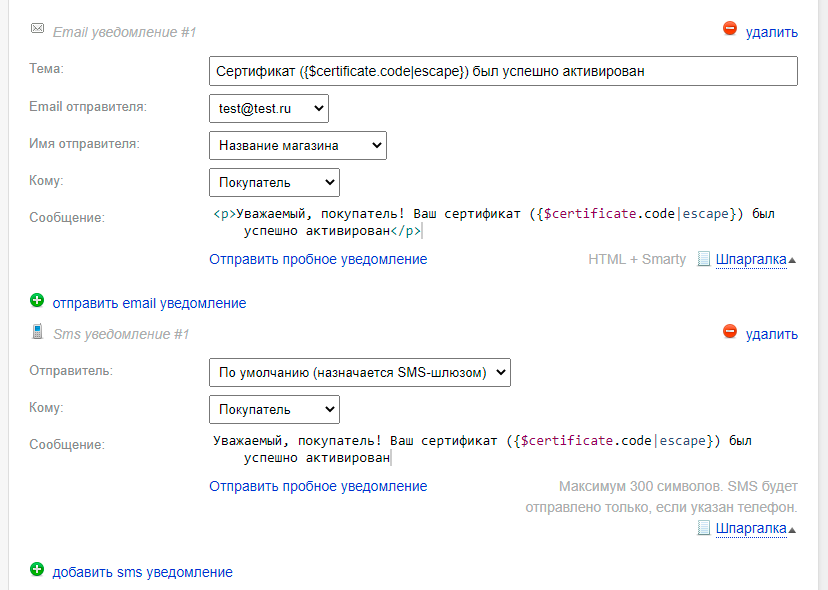This screenshot has width=828, height=590.
Task: Click into the Тема subject input field
Action: click(x=503, y=71)
